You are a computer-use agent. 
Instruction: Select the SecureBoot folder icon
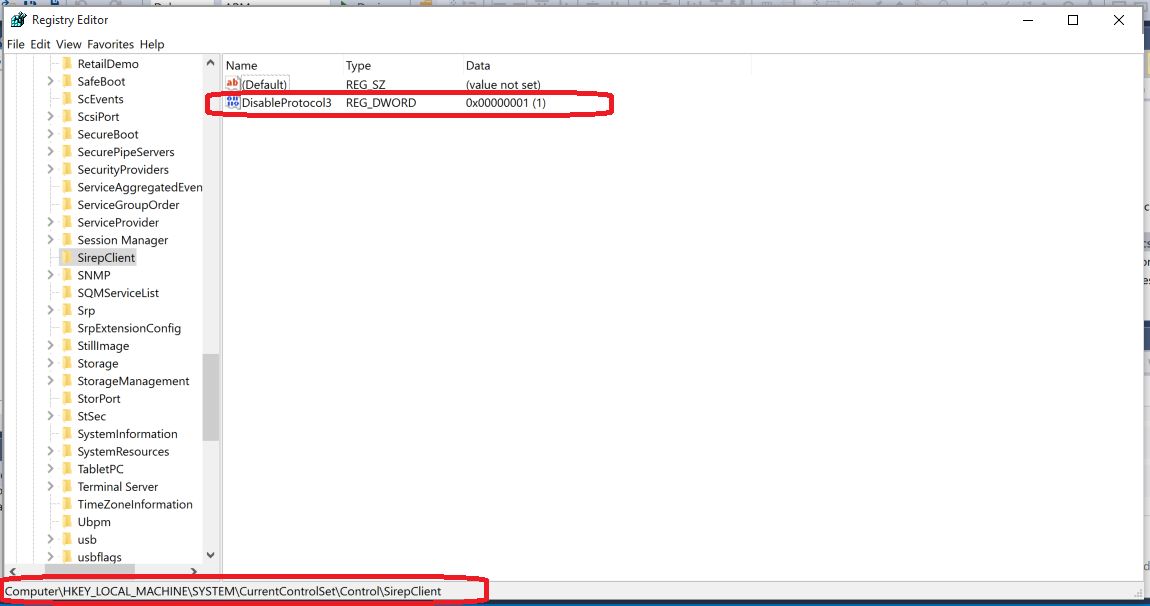(x=67, y=134)
